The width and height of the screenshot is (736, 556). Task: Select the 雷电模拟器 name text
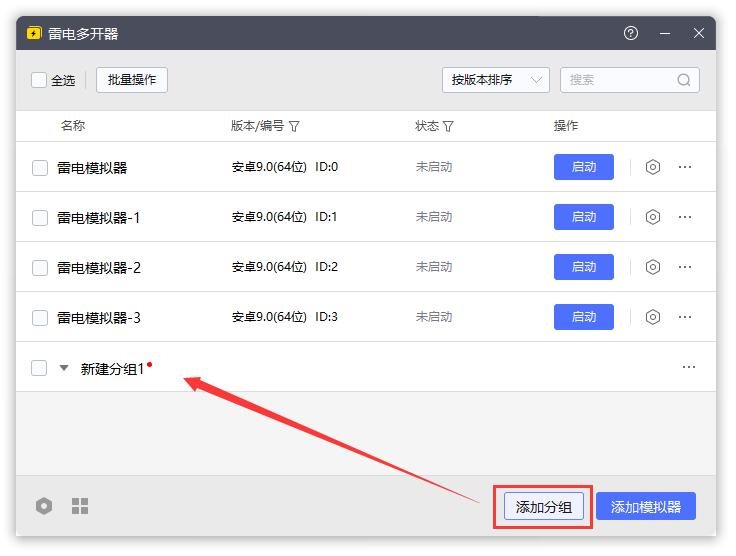(x=92, y=168)
